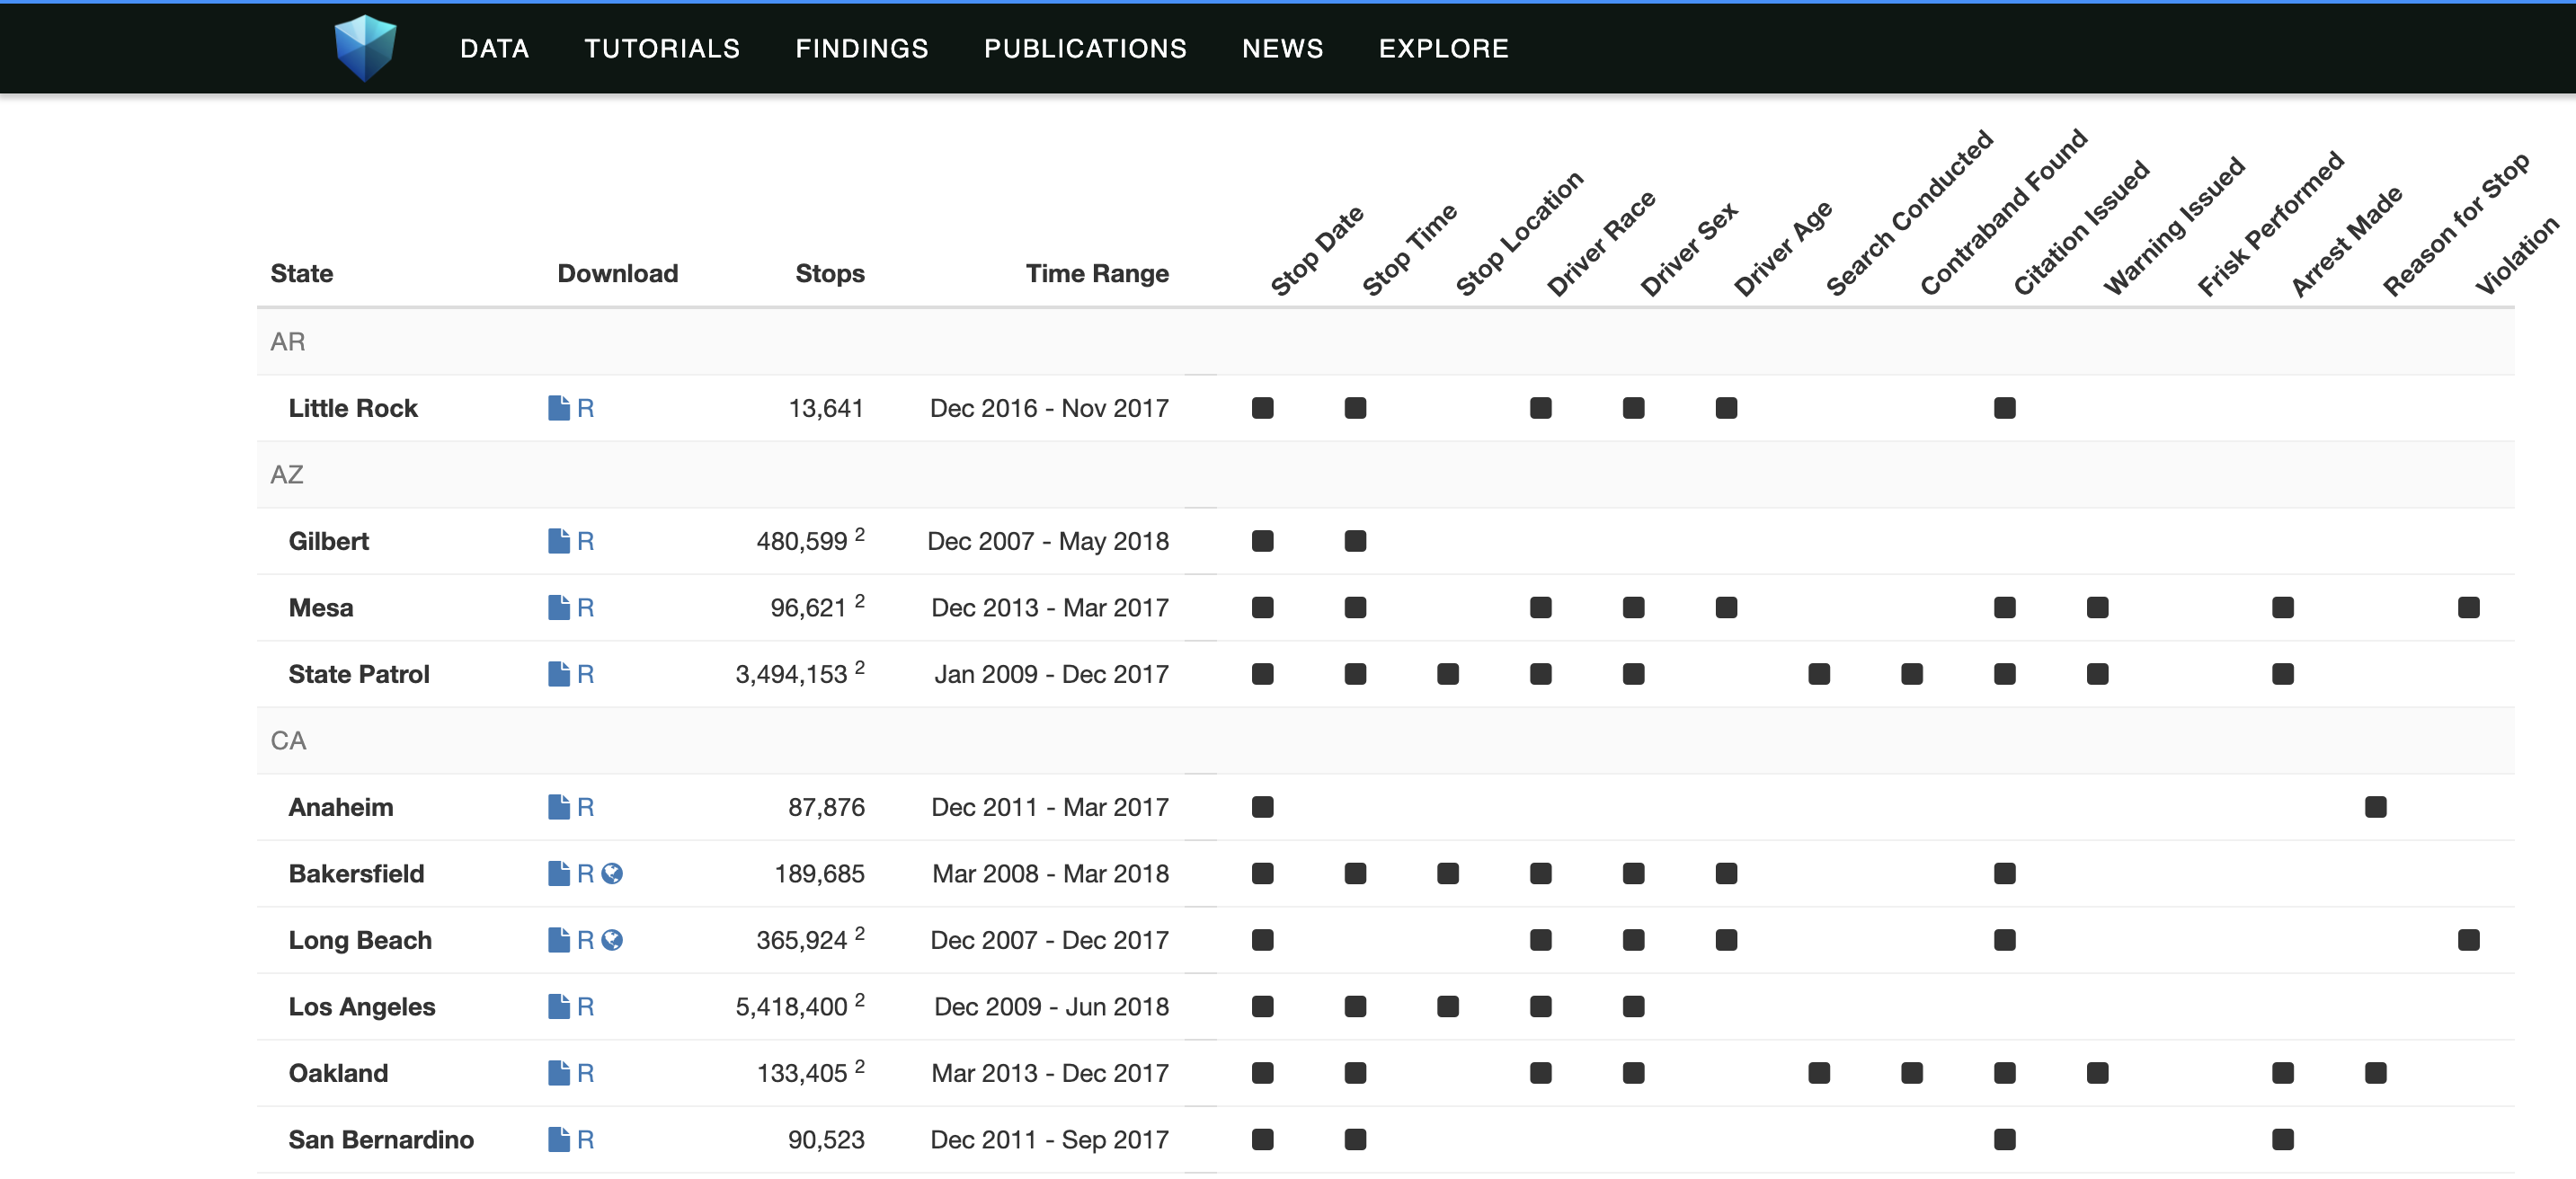Select the Mesa city name
Screen dimensions: 2576x1179
(x=320, y=607)
